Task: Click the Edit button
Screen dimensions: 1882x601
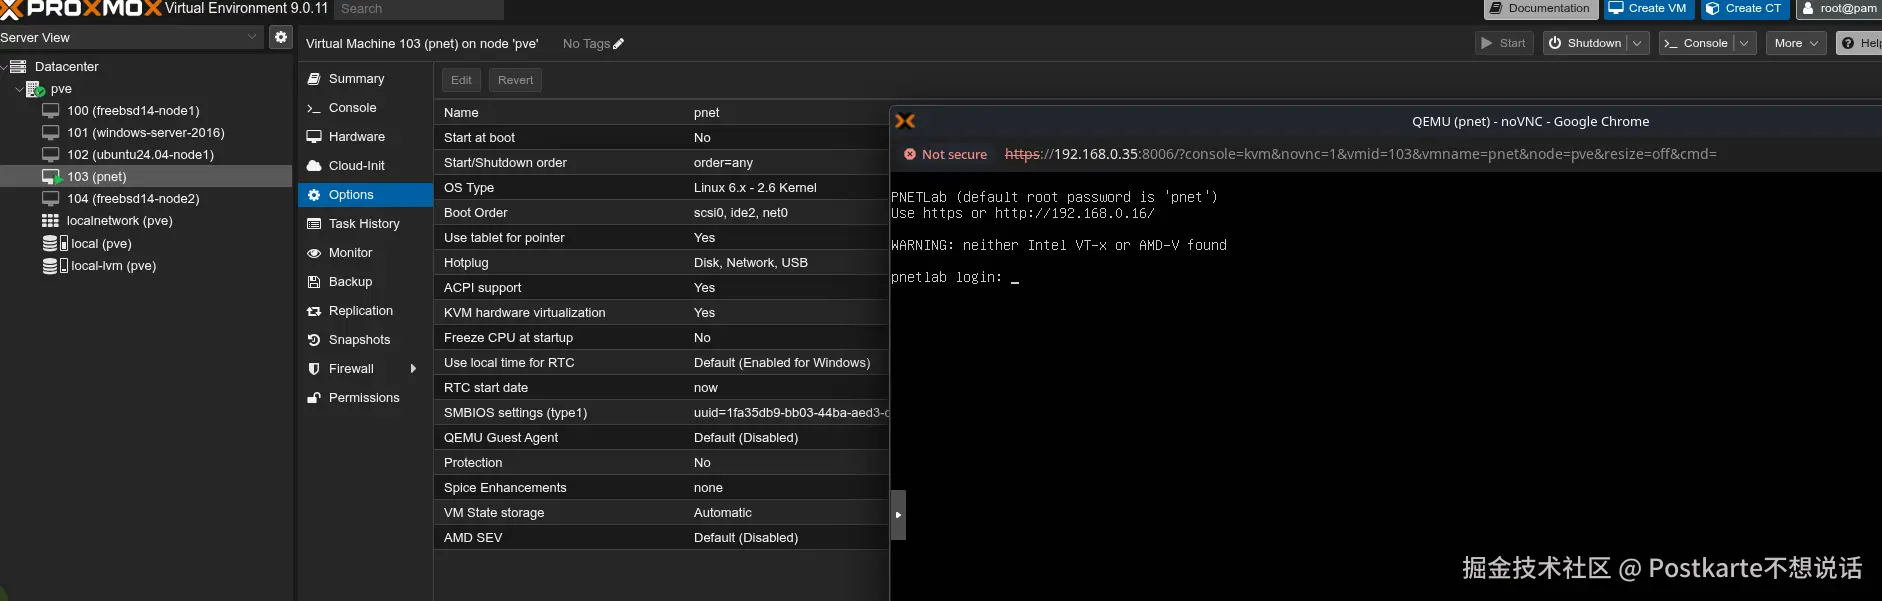Action: tap(461, 80)
